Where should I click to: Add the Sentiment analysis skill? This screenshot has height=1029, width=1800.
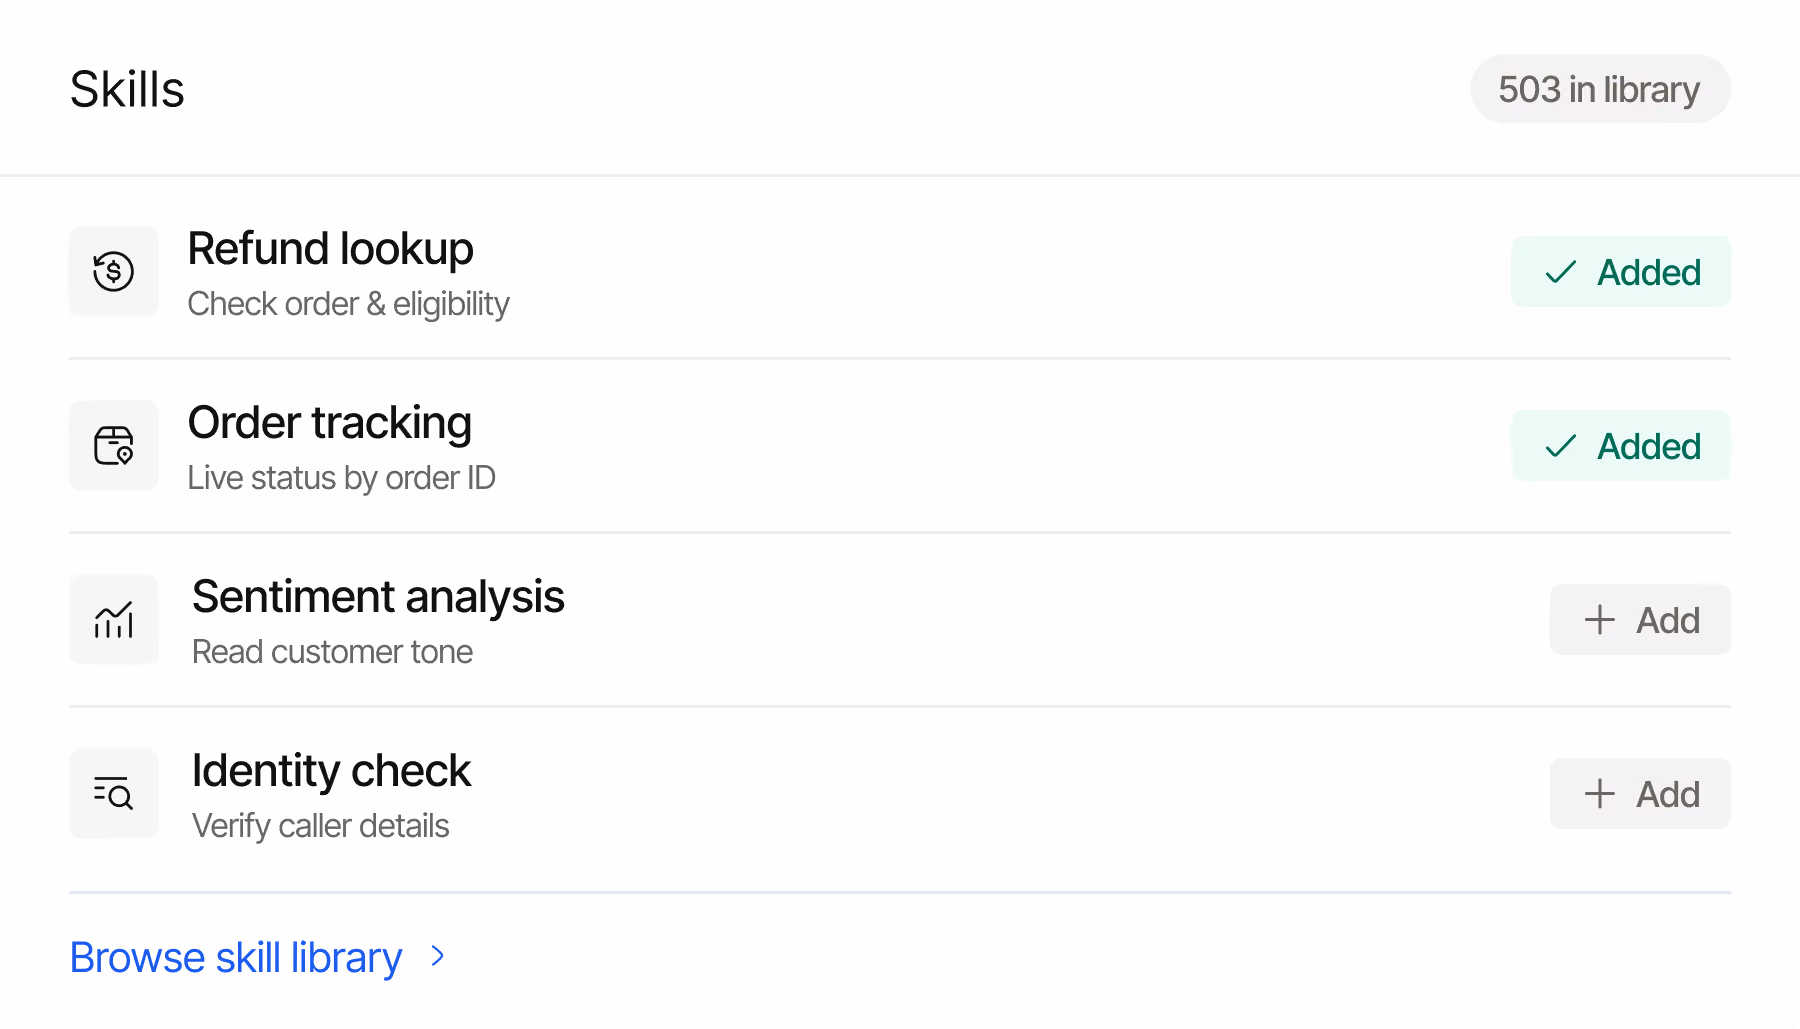1640,620
